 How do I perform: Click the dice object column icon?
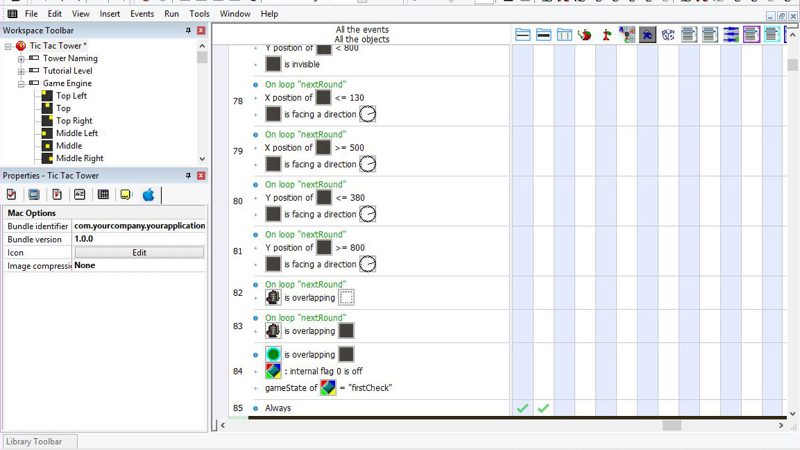pyautogui.click(x=668, y=35)
